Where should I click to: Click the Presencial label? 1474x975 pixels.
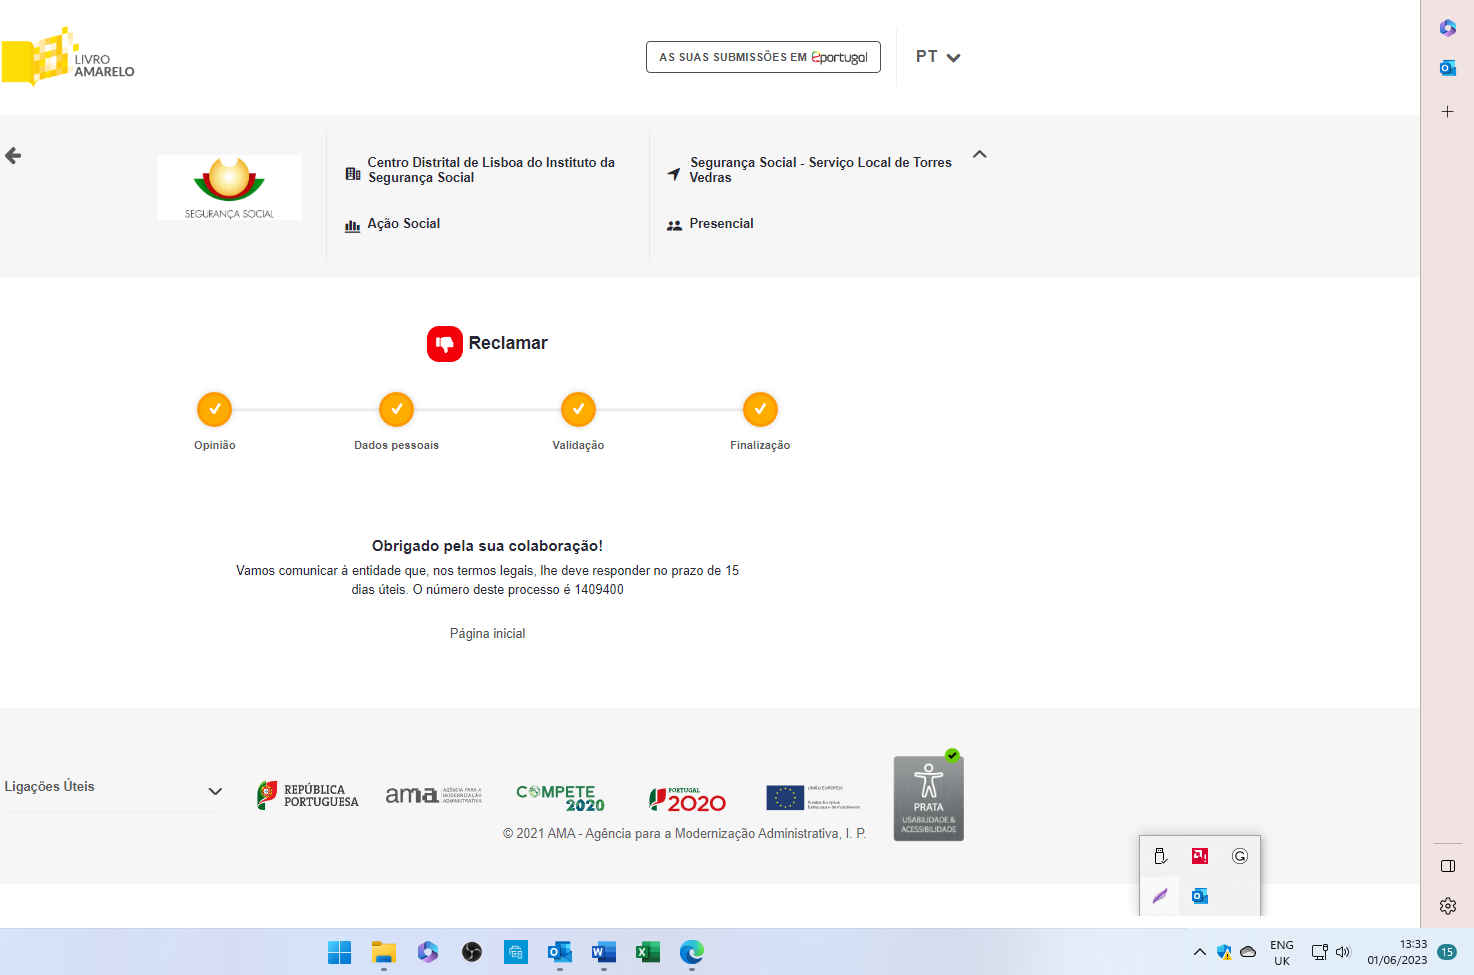pyautogui.click(x=721, y=224)
